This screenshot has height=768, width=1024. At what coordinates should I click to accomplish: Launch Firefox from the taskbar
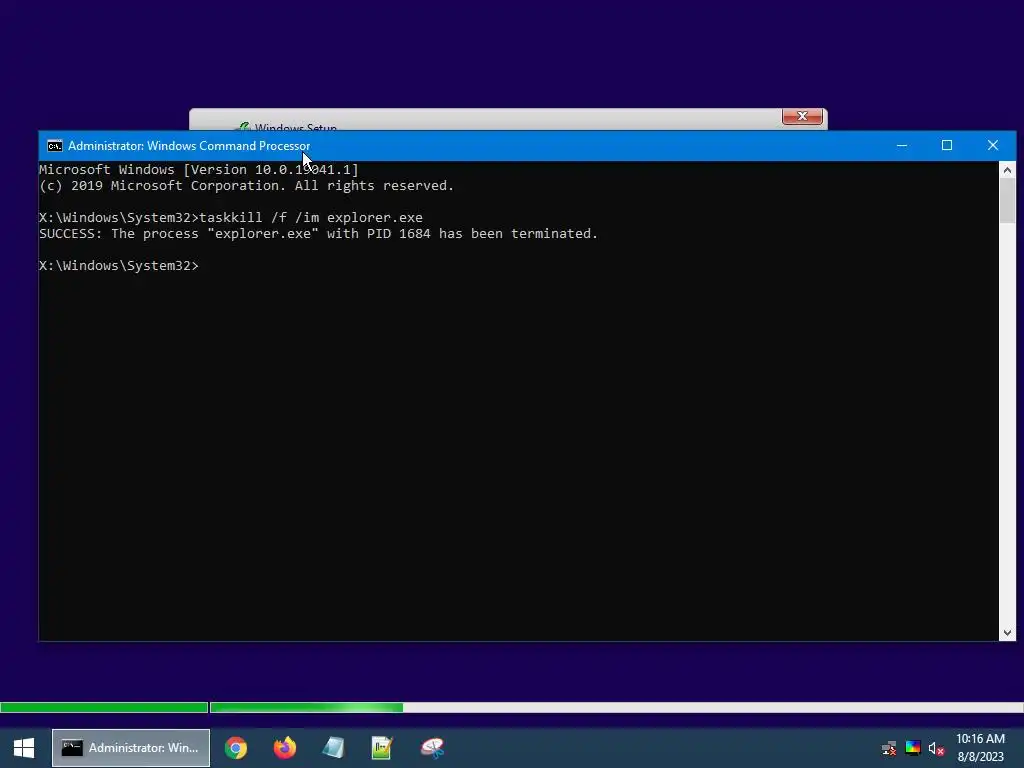tap(285, 748)
